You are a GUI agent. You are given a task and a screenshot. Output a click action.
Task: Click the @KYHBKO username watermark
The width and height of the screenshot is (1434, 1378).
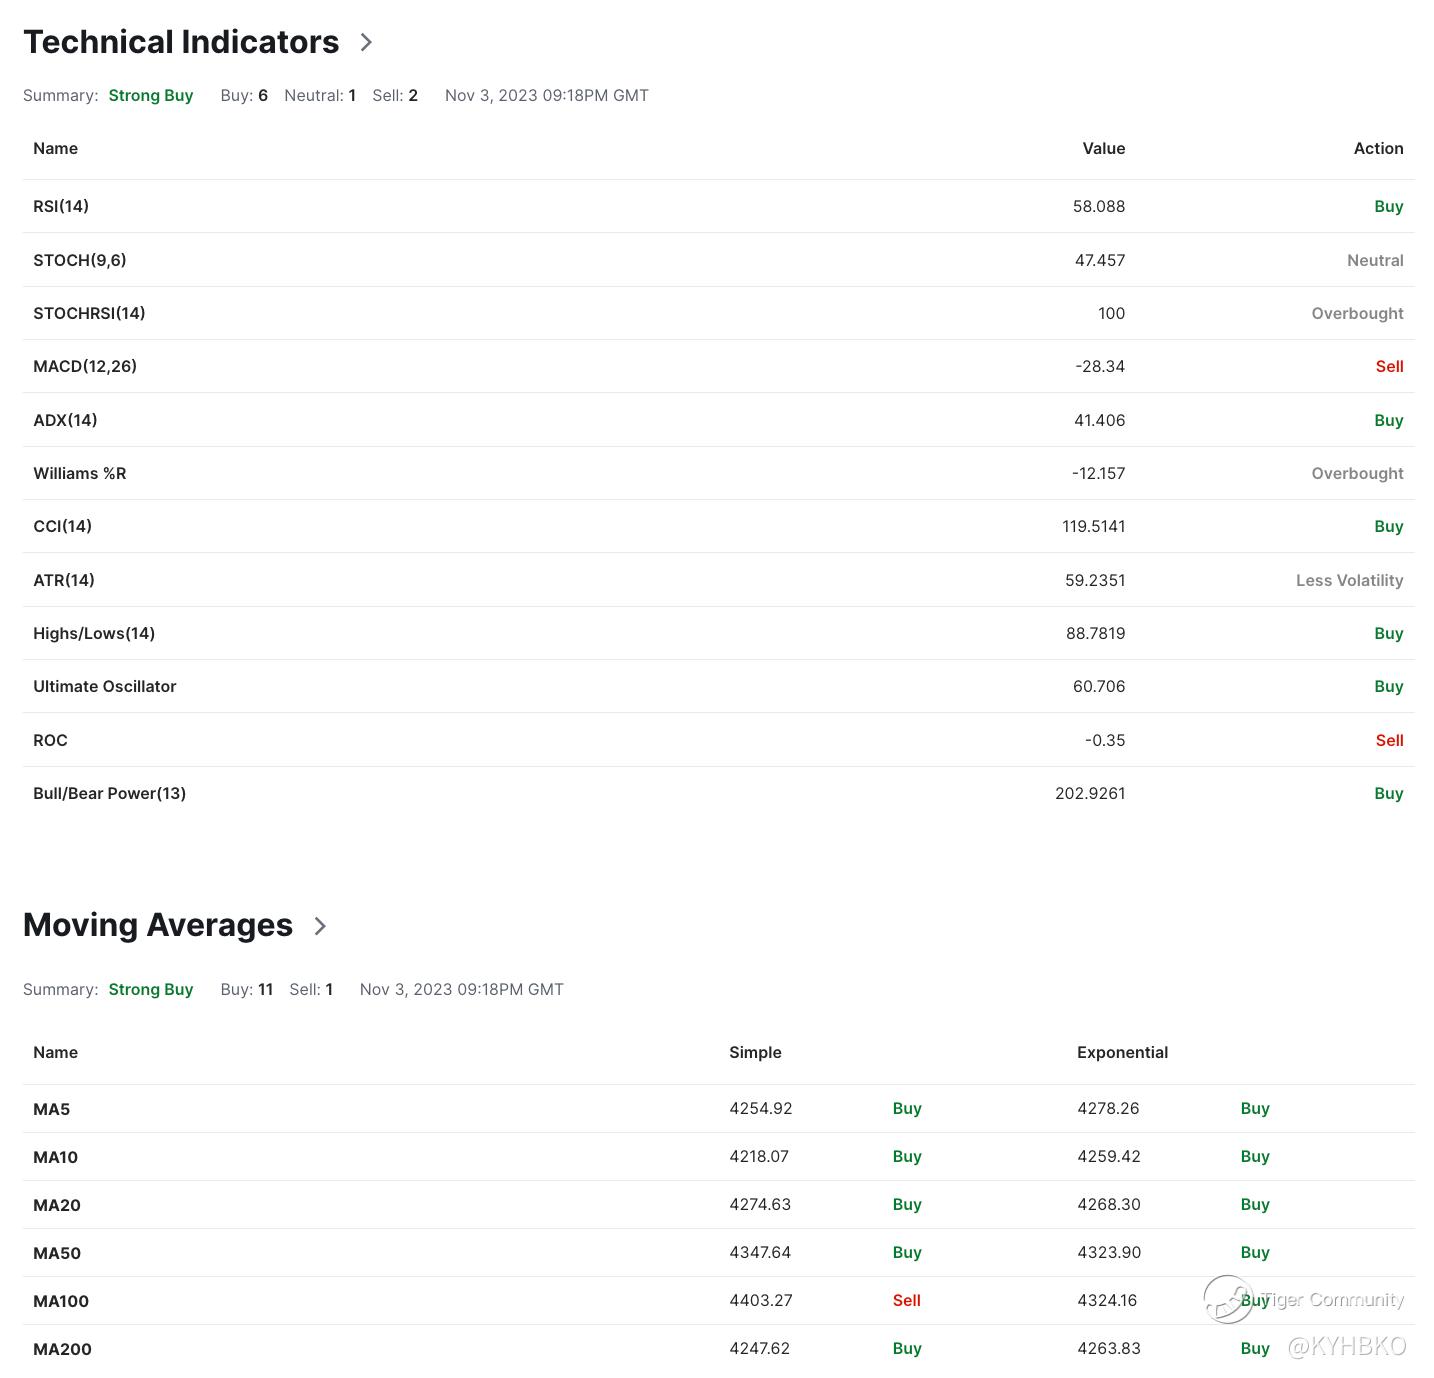tap(1347, 1346)
